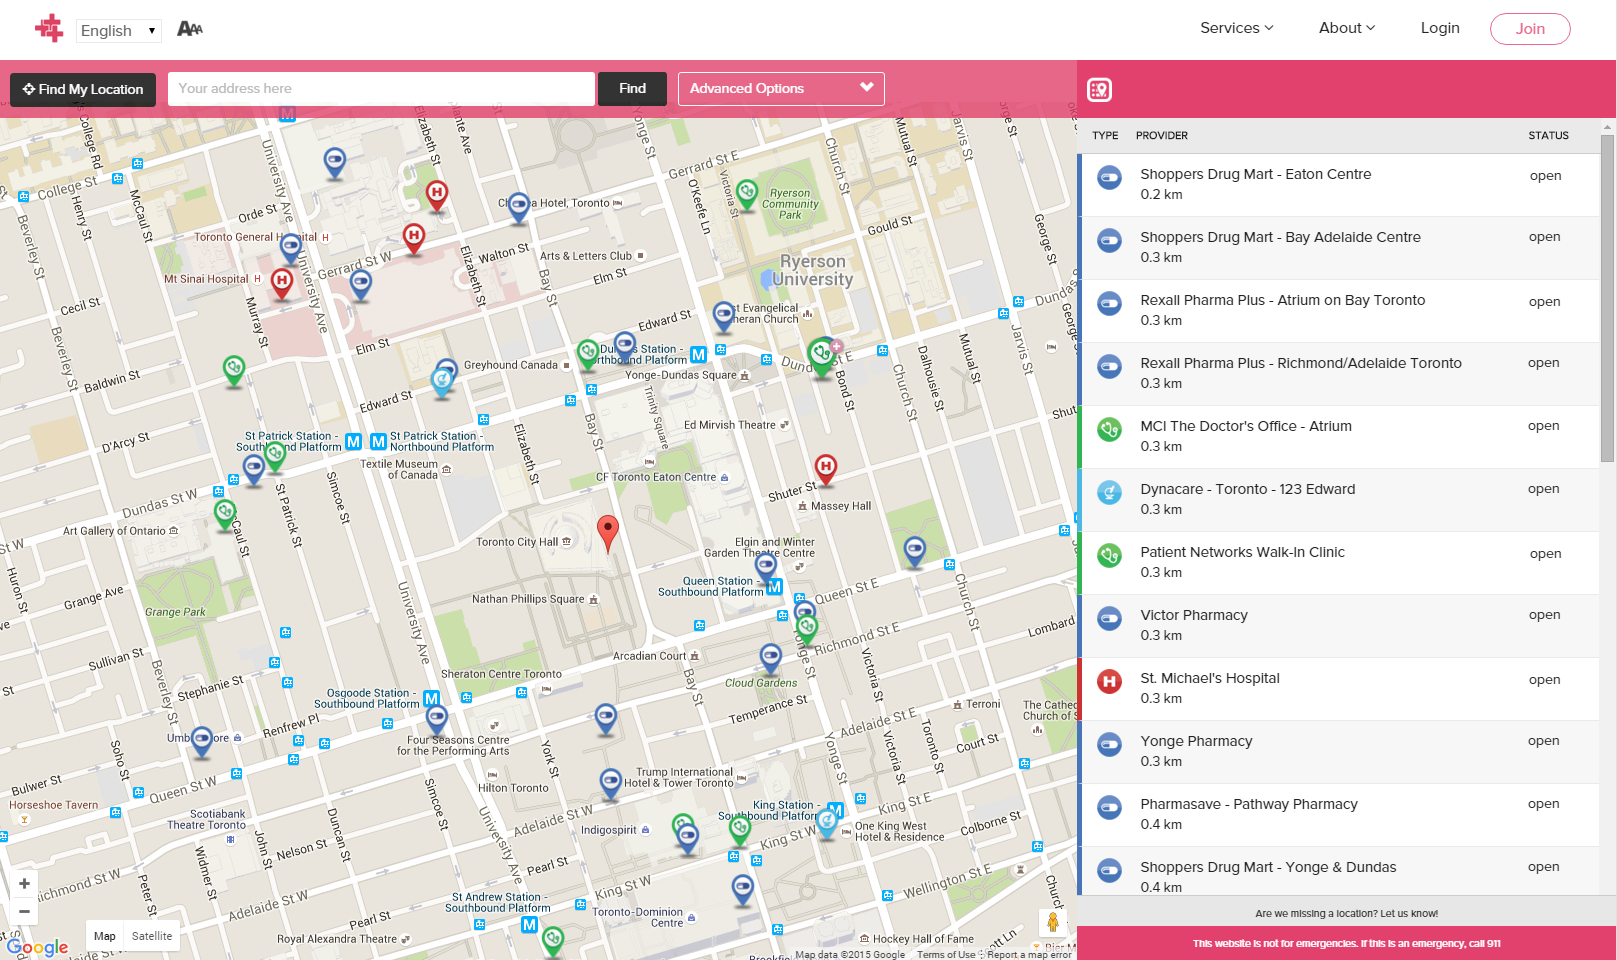Open the Services dropdown

[x=1237, y=28]
